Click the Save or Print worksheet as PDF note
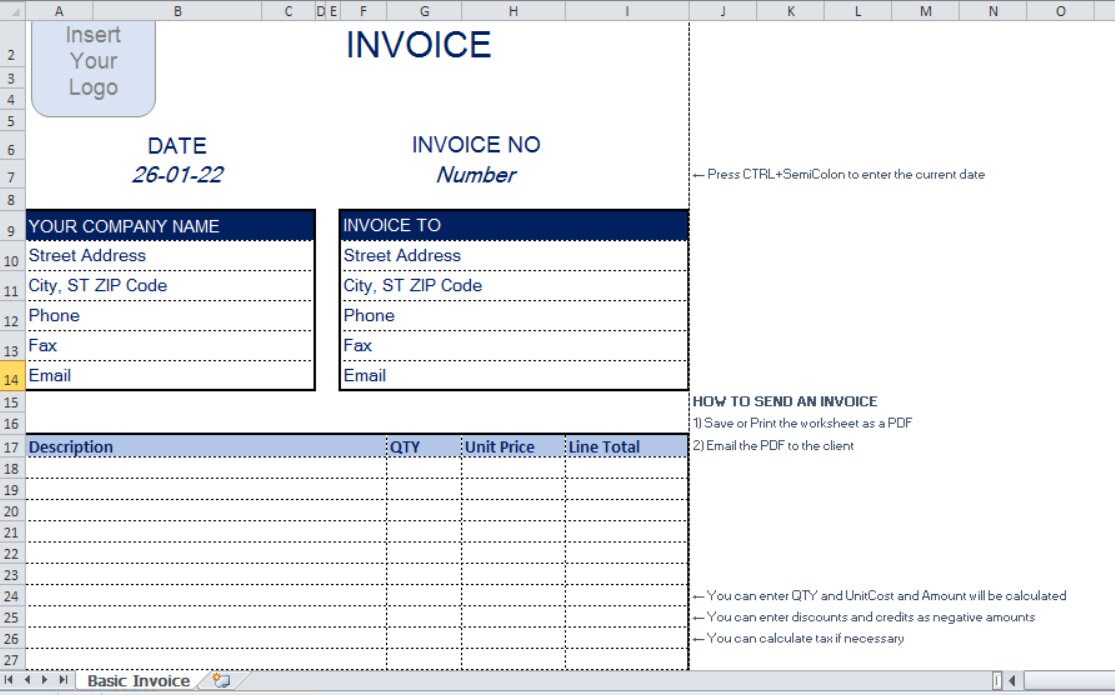1115x695 pixels. (802, 423)
